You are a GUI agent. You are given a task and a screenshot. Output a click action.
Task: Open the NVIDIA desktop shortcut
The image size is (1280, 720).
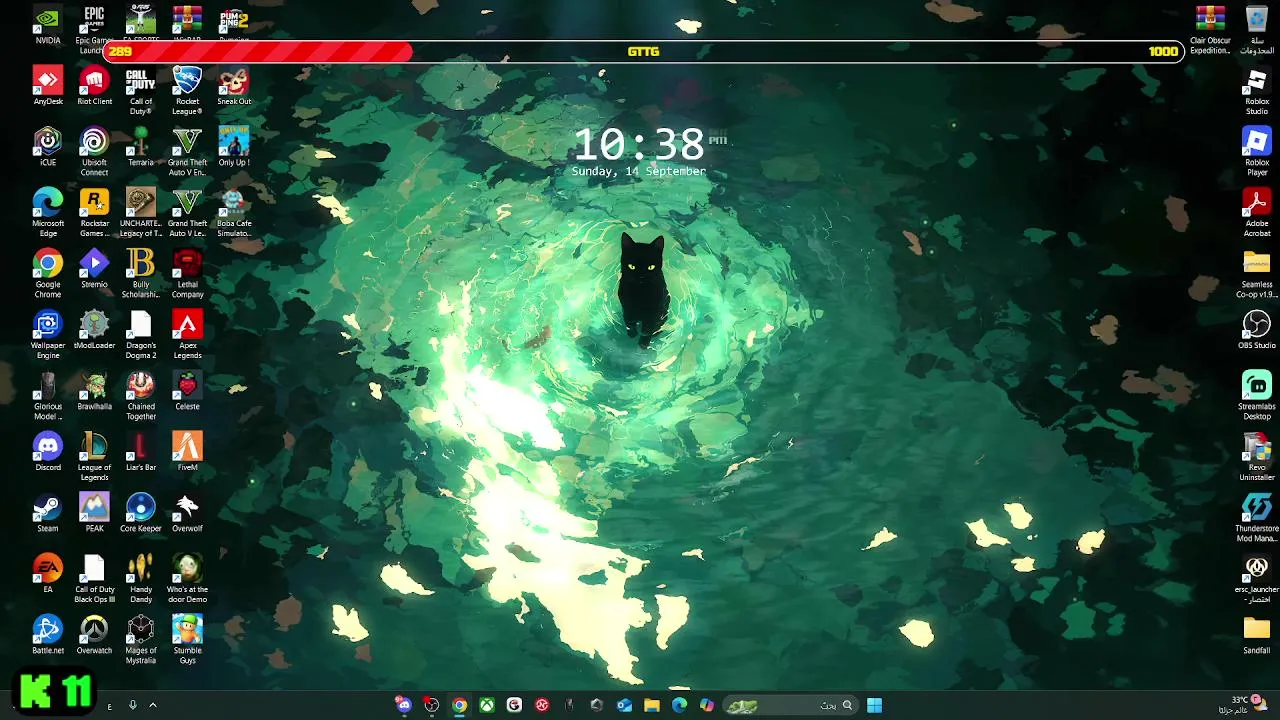click(47, 25)
